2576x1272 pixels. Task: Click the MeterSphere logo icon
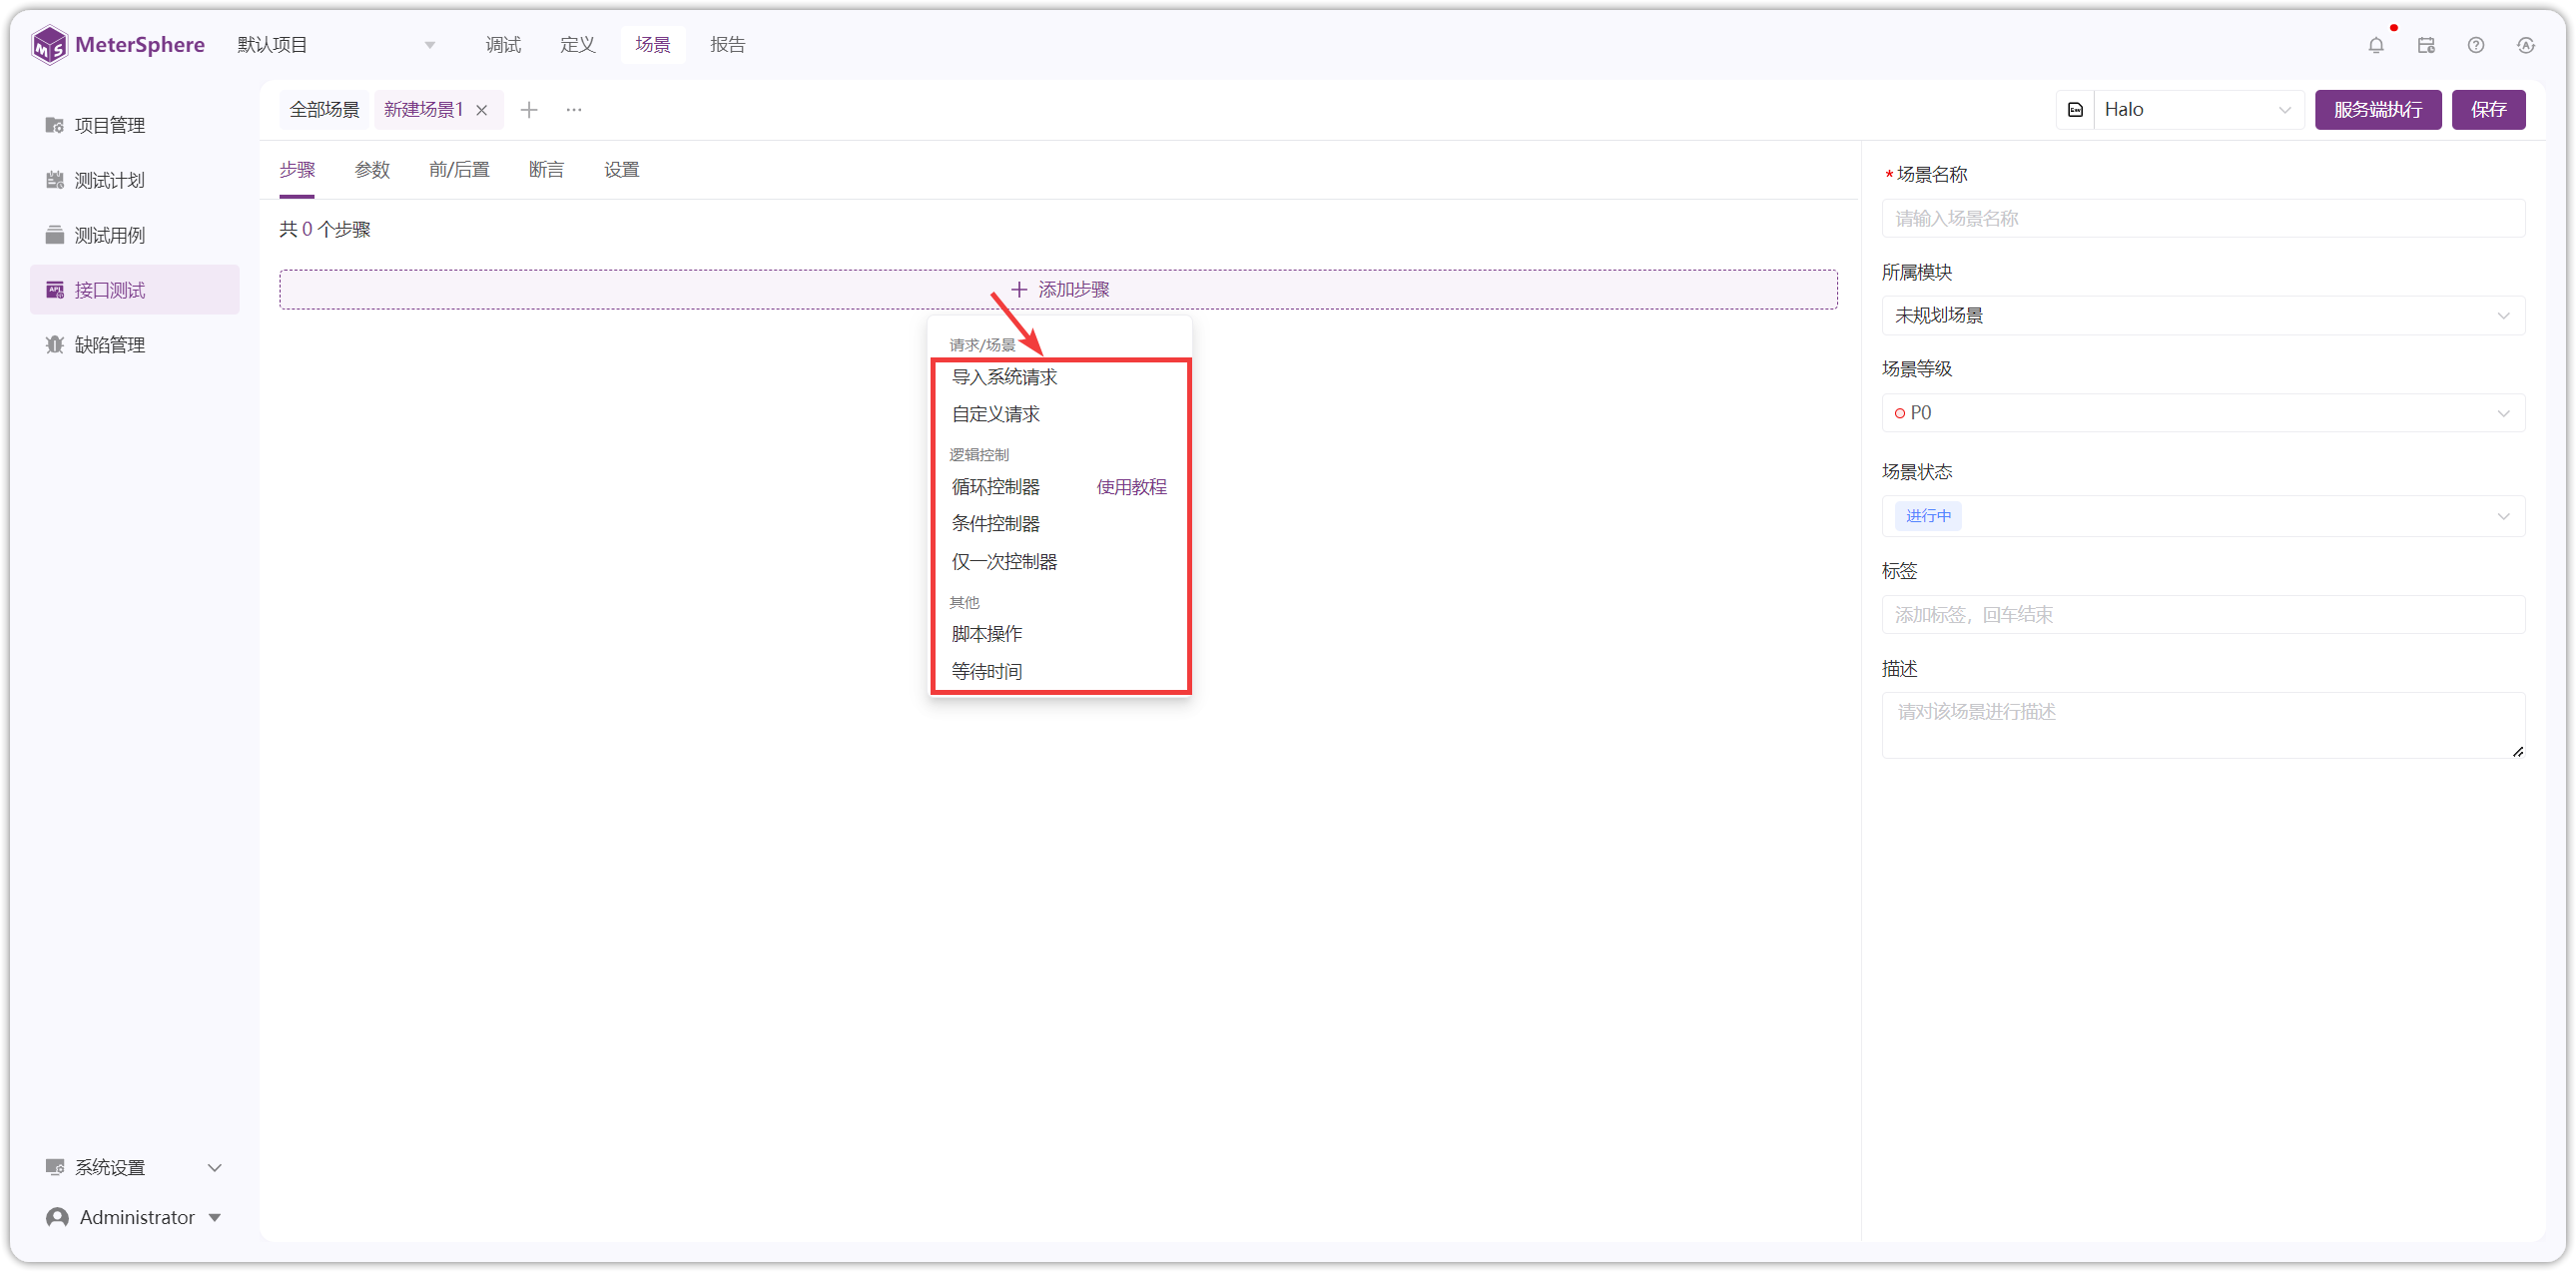point(49,45)
